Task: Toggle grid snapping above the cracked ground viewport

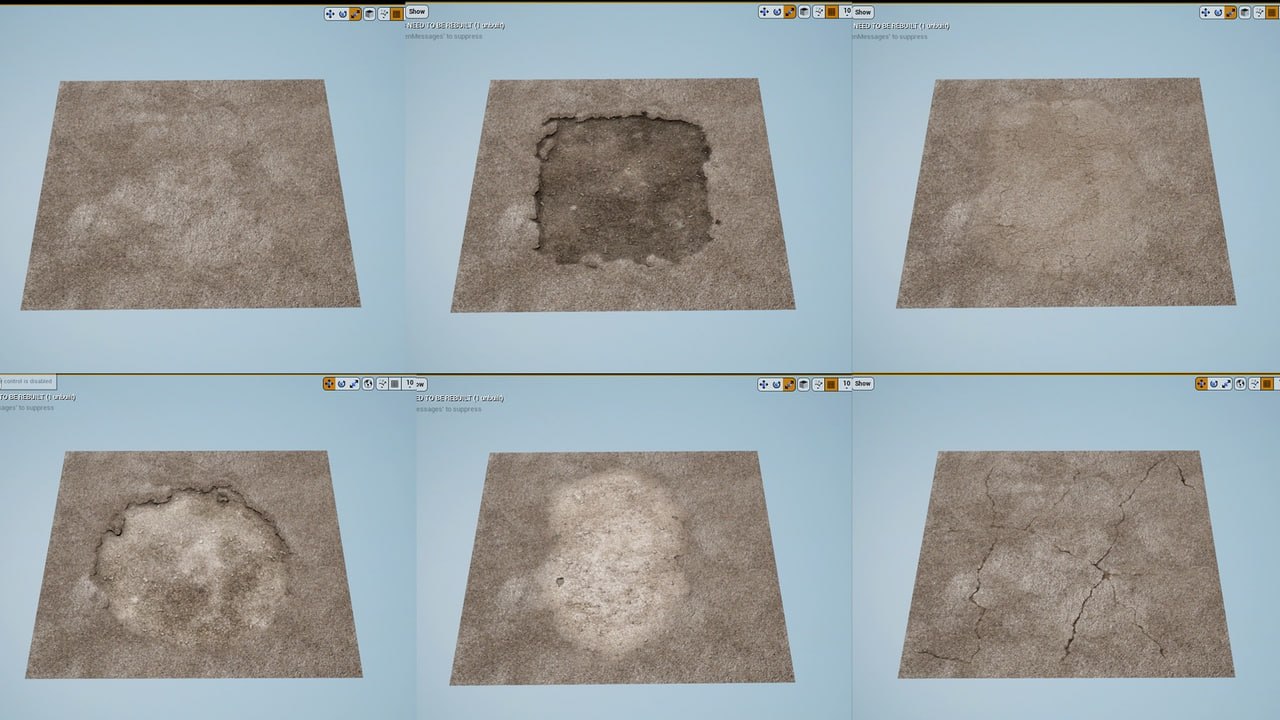Action: coord(1268,383)
